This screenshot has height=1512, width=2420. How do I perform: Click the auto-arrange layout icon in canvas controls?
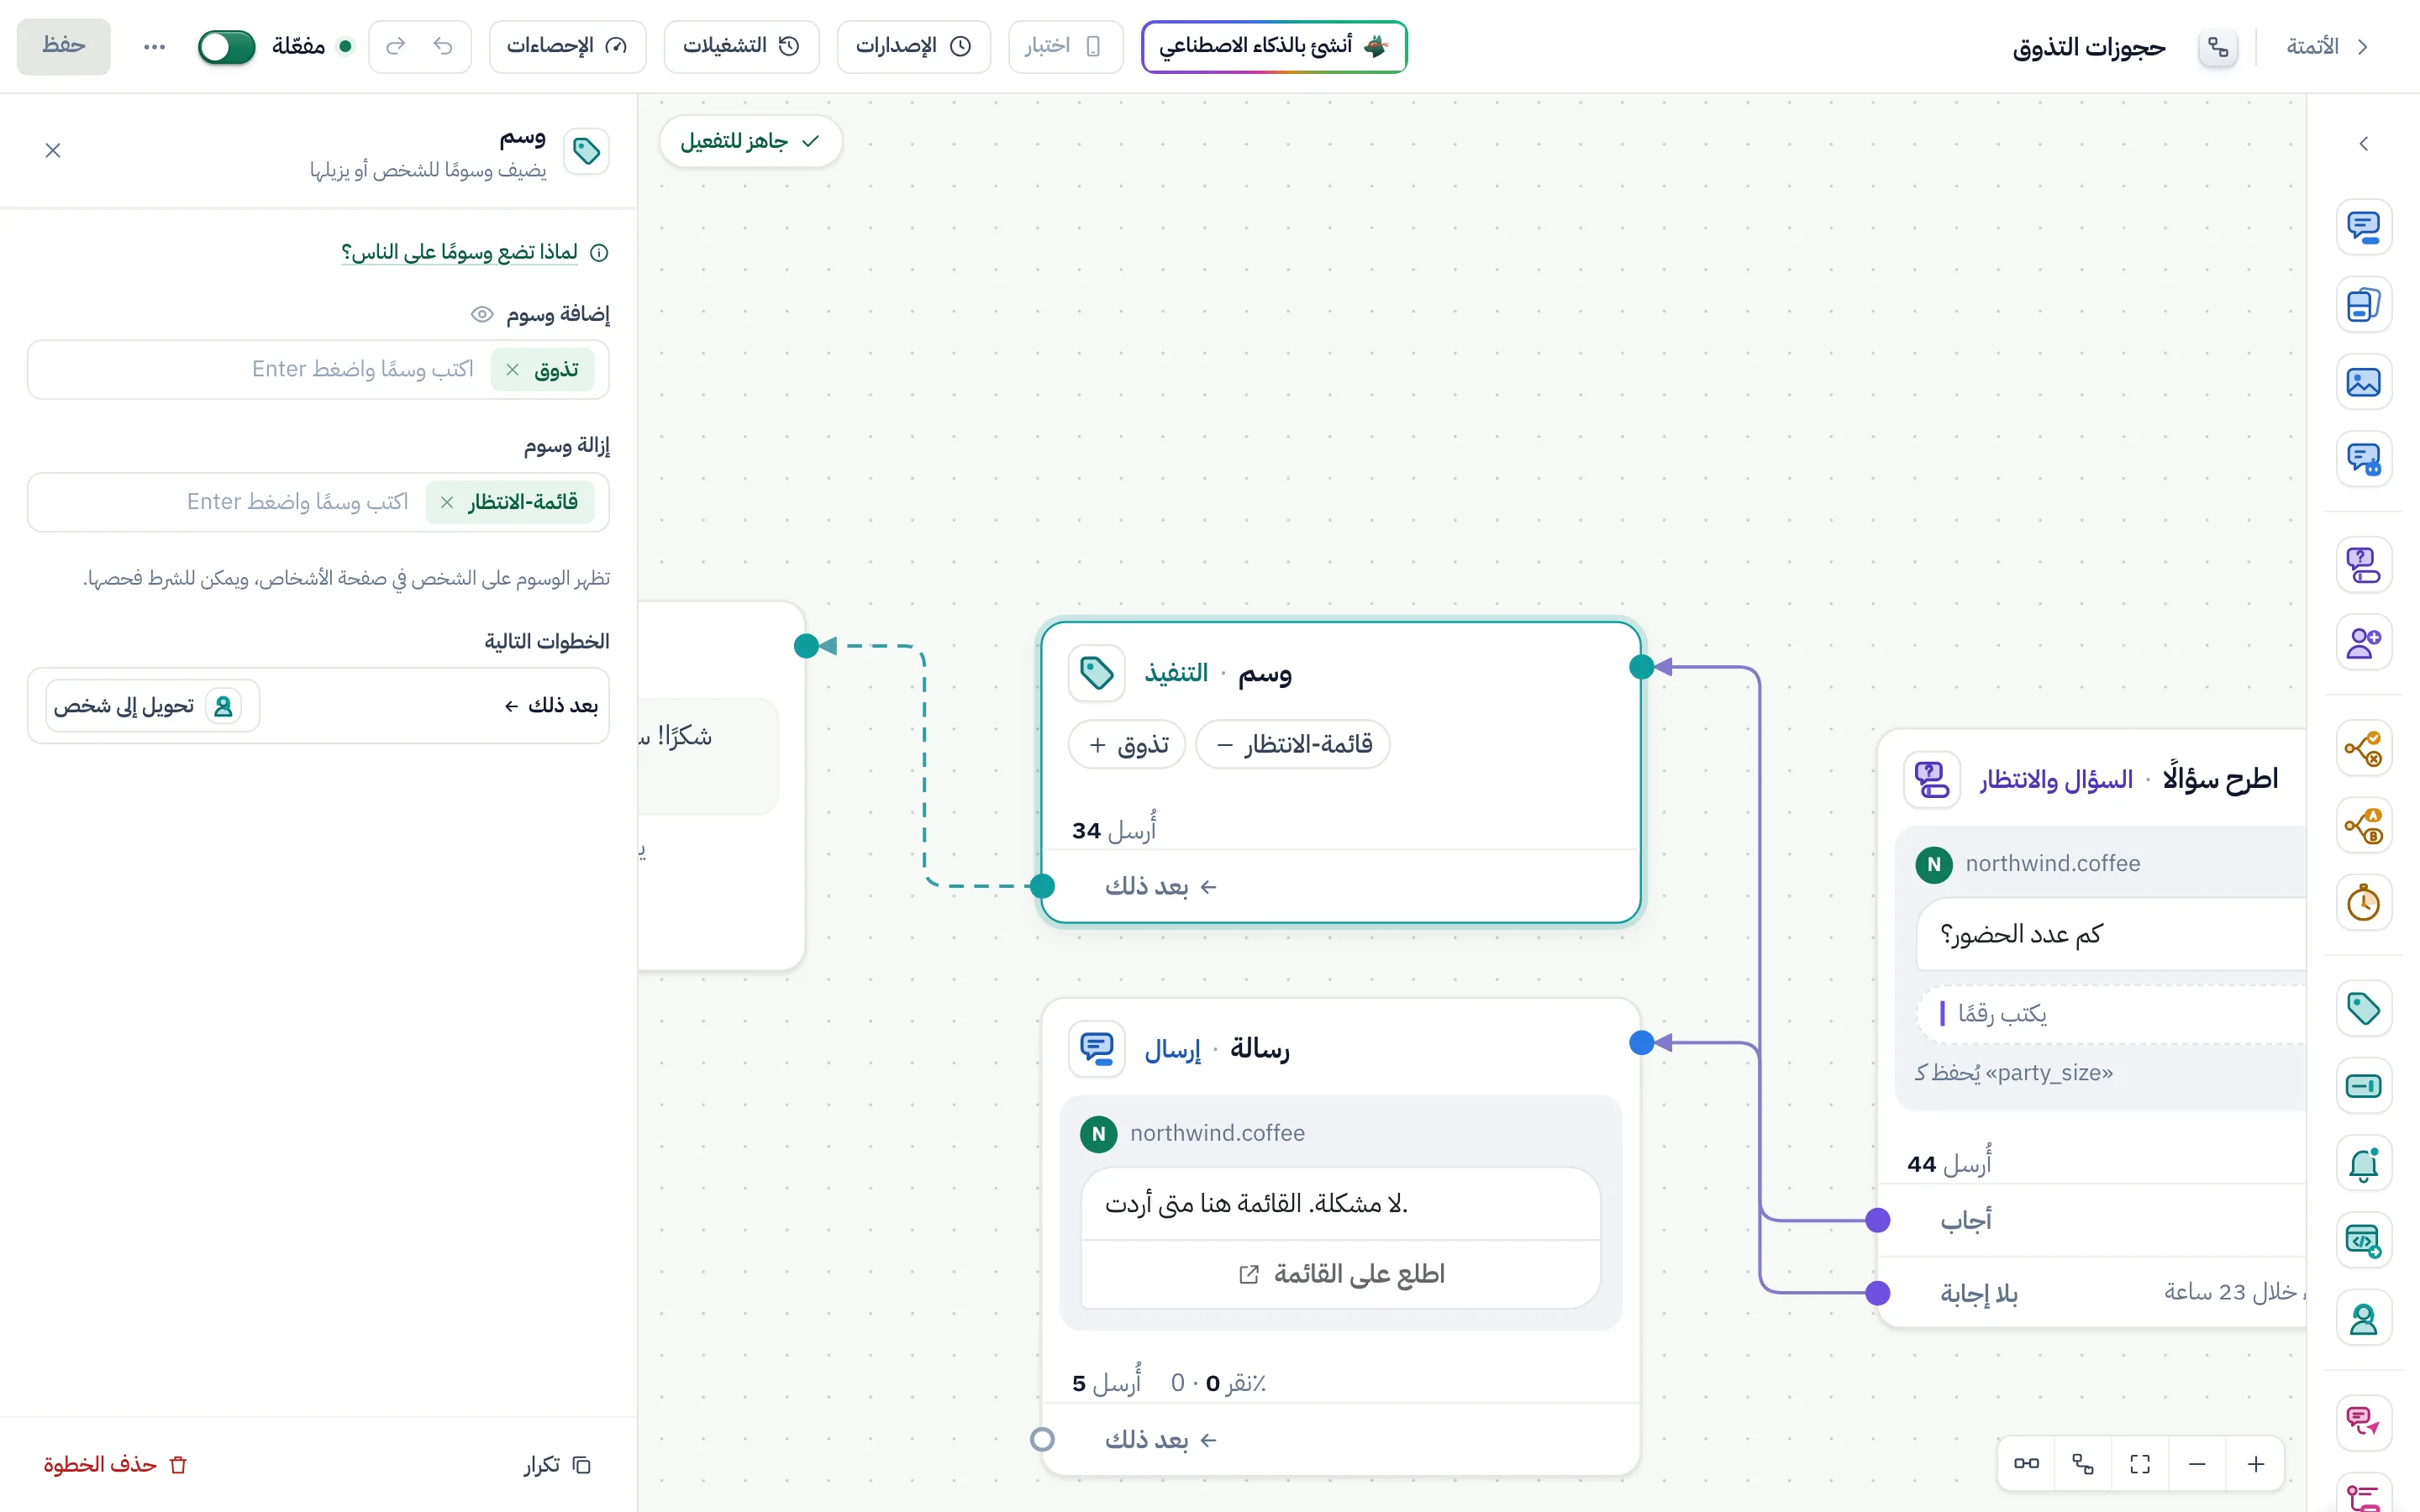2083,1464
